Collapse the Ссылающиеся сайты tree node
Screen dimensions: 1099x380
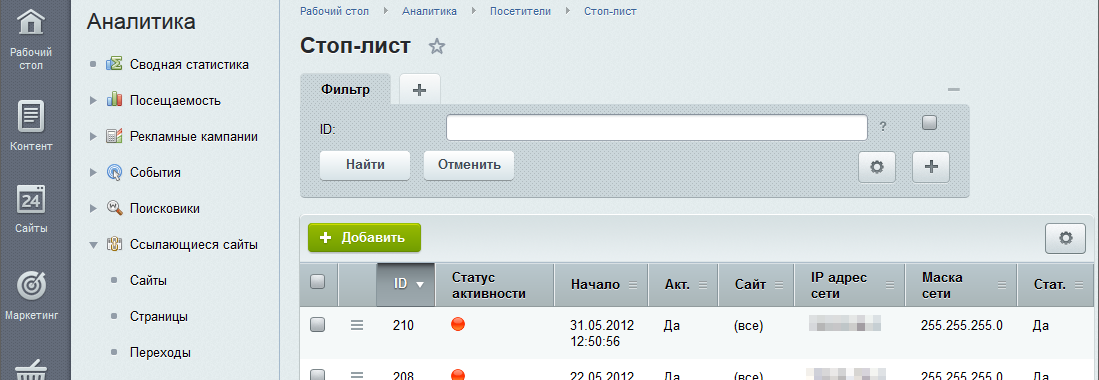pos(93,245)
